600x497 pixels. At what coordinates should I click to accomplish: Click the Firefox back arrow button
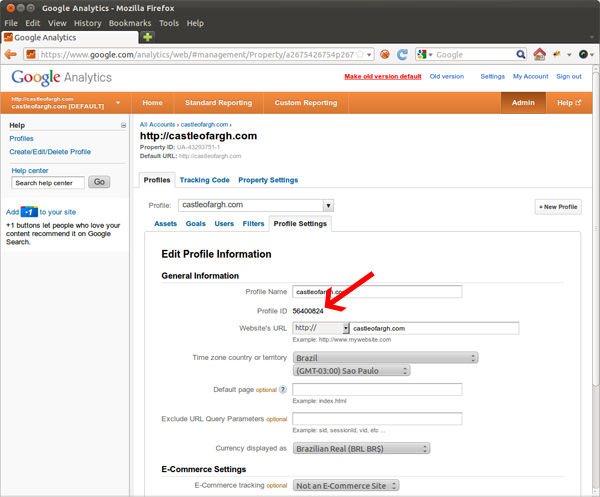coord(11,54)
